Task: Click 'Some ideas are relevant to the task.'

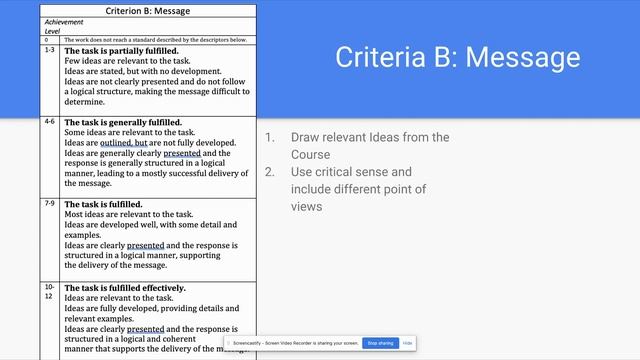Action: tap(130, 133)
